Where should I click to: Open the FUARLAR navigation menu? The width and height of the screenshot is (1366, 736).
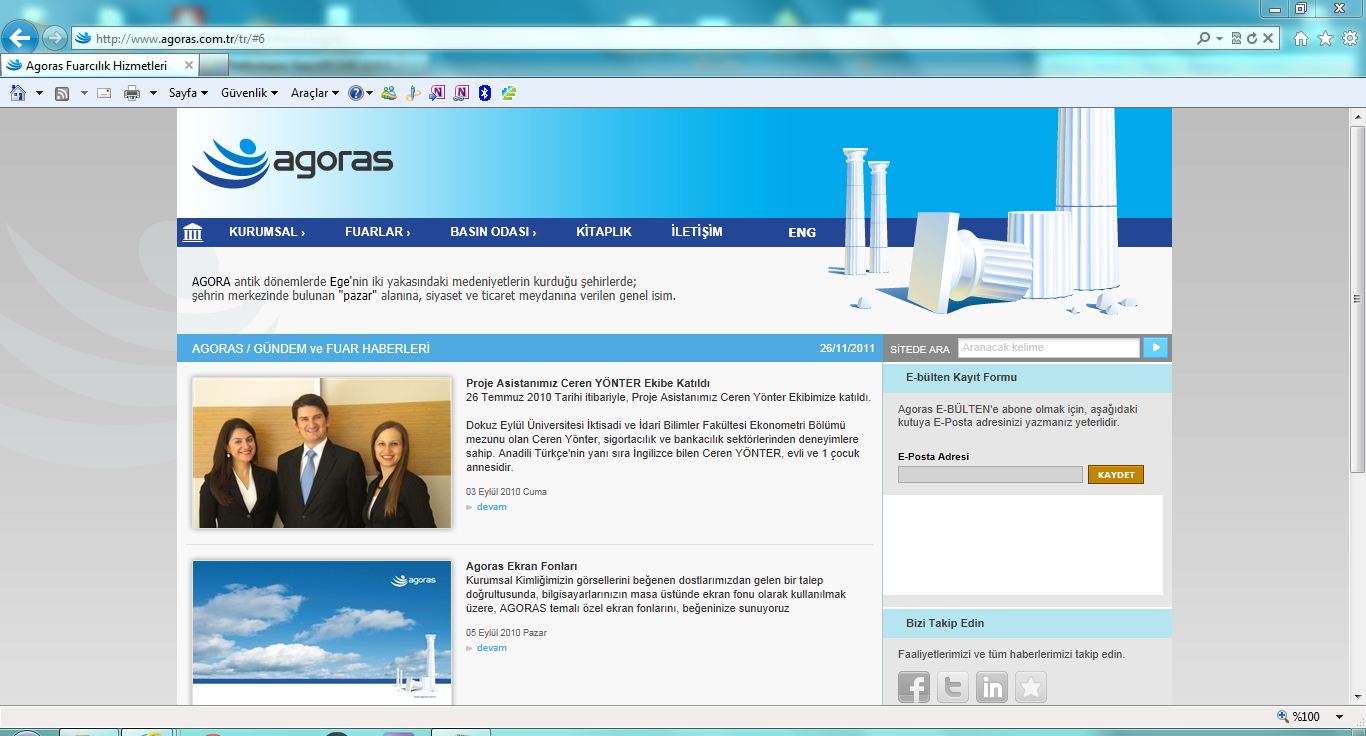[377, 232]
